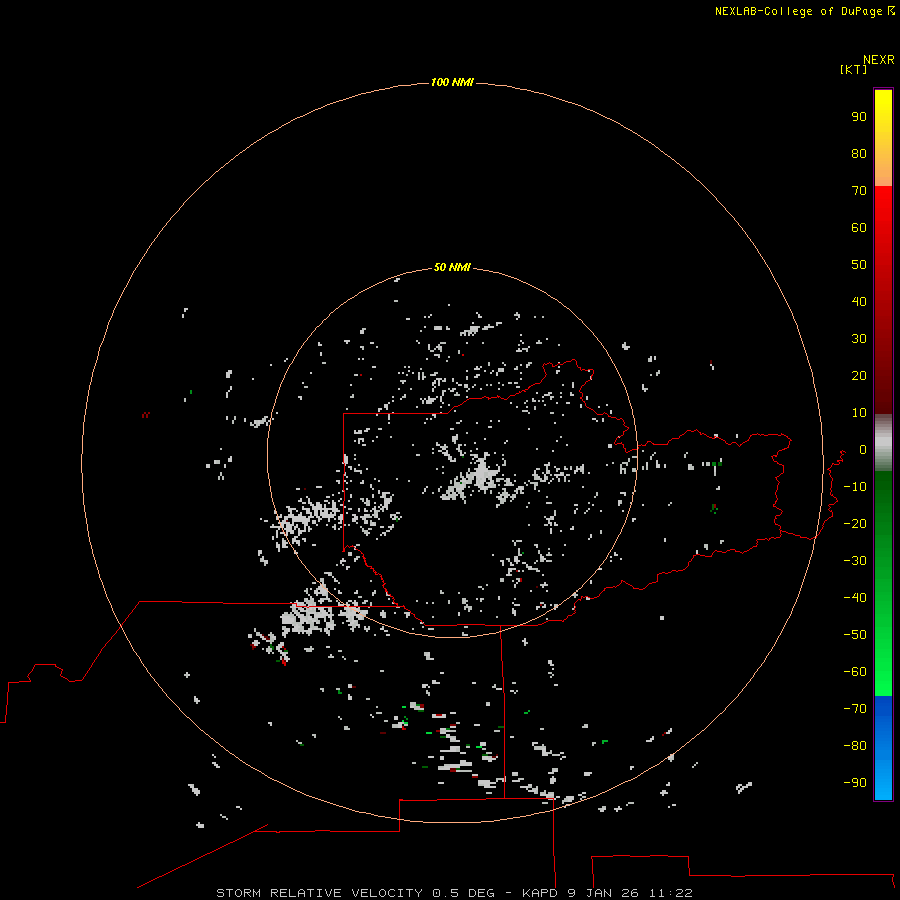Click the 20 value on the velocity scale

coord(859,375)
